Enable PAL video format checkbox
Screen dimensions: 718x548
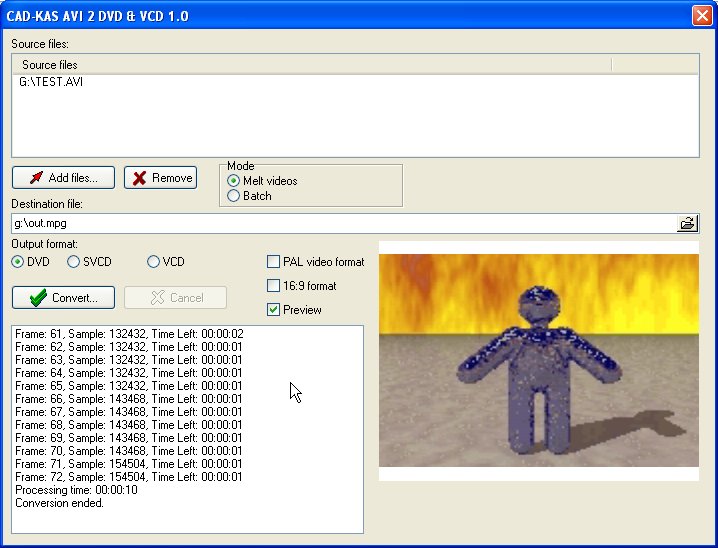274,262
